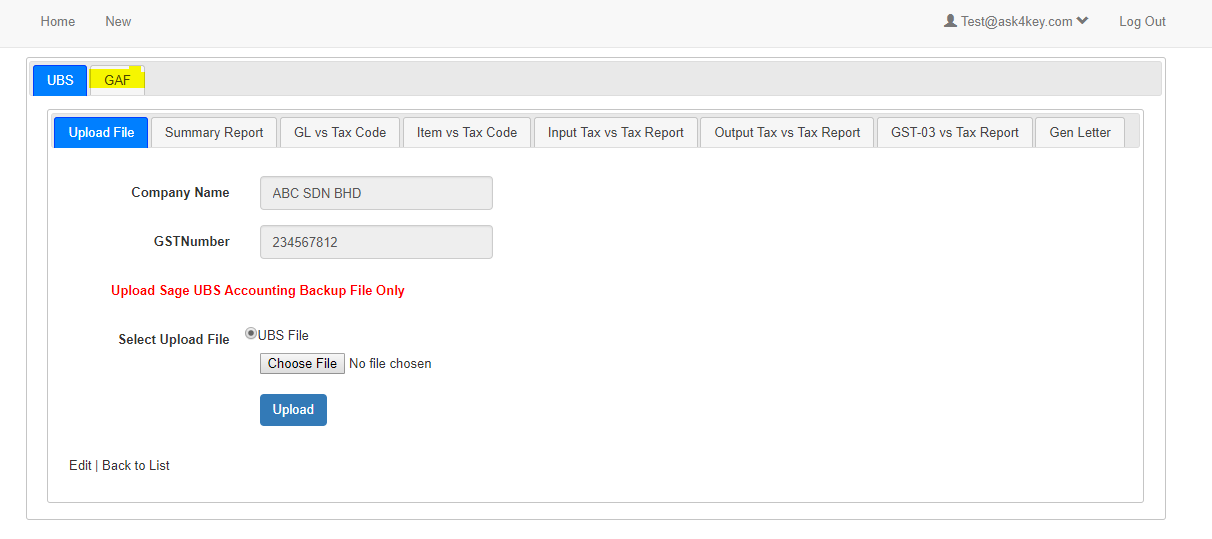The image size is (1212, 539).
Task: Click the blue Upload button
Action: [x=293, y=409]
